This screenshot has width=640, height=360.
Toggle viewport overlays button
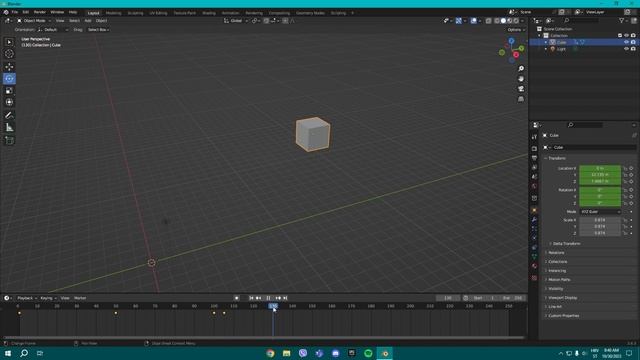click(x=473, y=21)
